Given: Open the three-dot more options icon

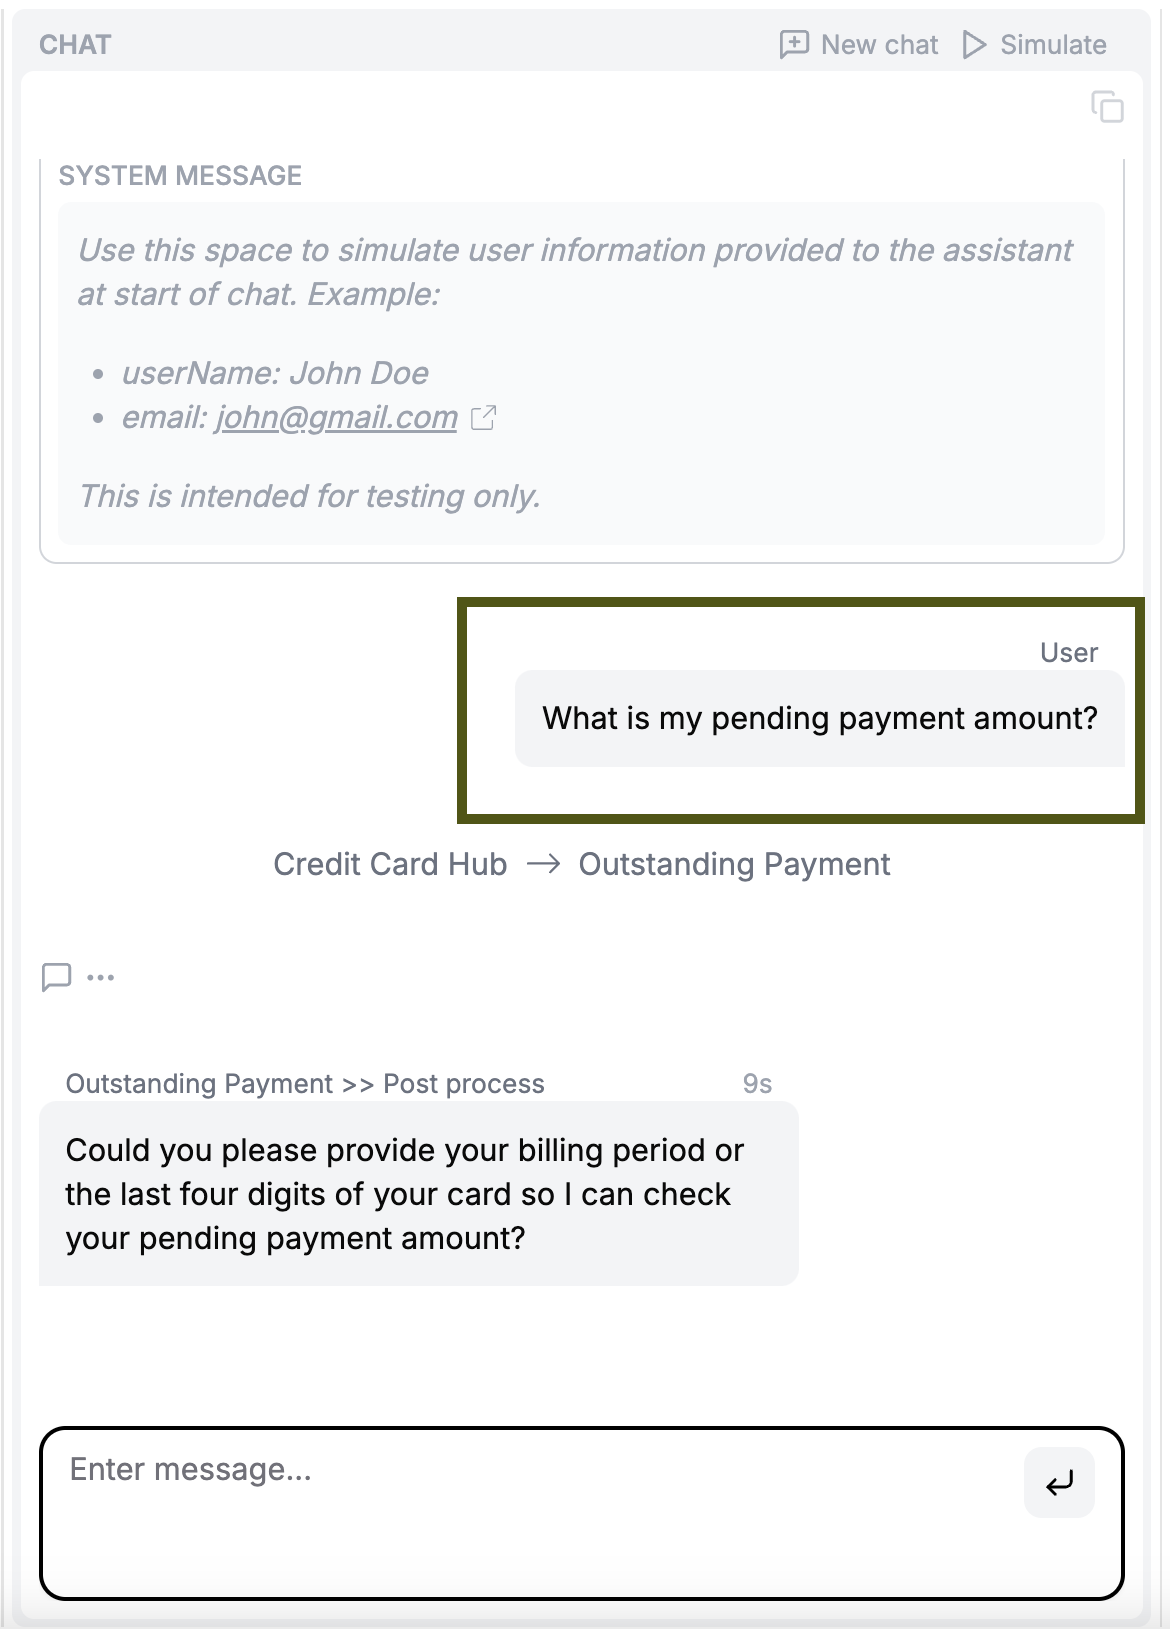Looking at the screenshot, I should 101,977.
